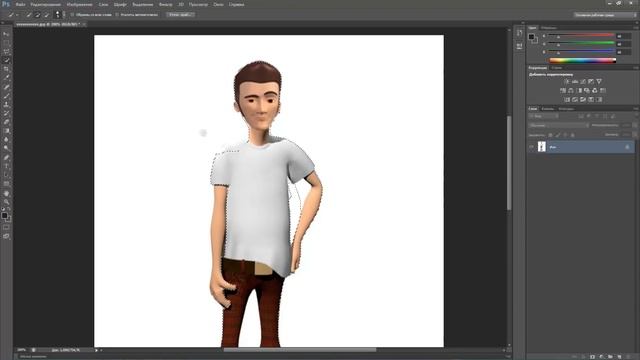The height and width of the screenshot is (360, 640).
Task: Change screen mode from toolbox bottom
Action: 6,236
